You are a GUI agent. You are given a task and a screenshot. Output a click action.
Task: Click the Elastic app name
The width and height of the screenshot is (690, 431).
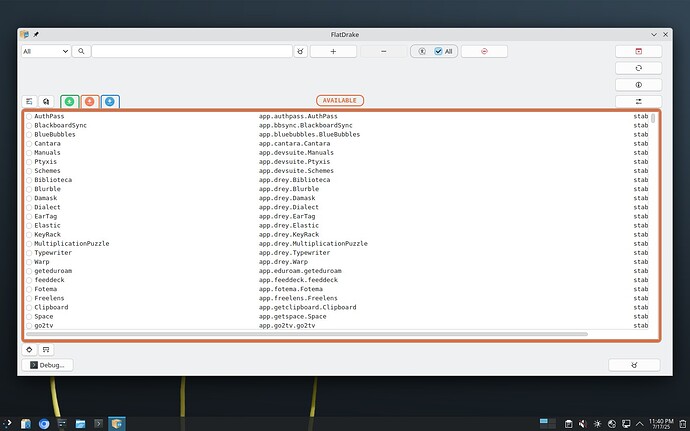point(48,225)
